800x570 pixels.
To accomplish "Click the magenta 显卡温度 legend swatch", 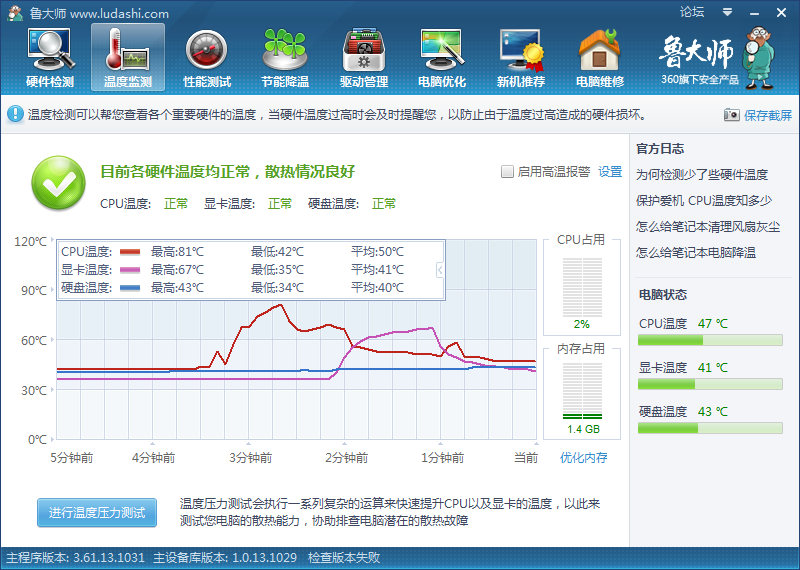I will [130, 269].
